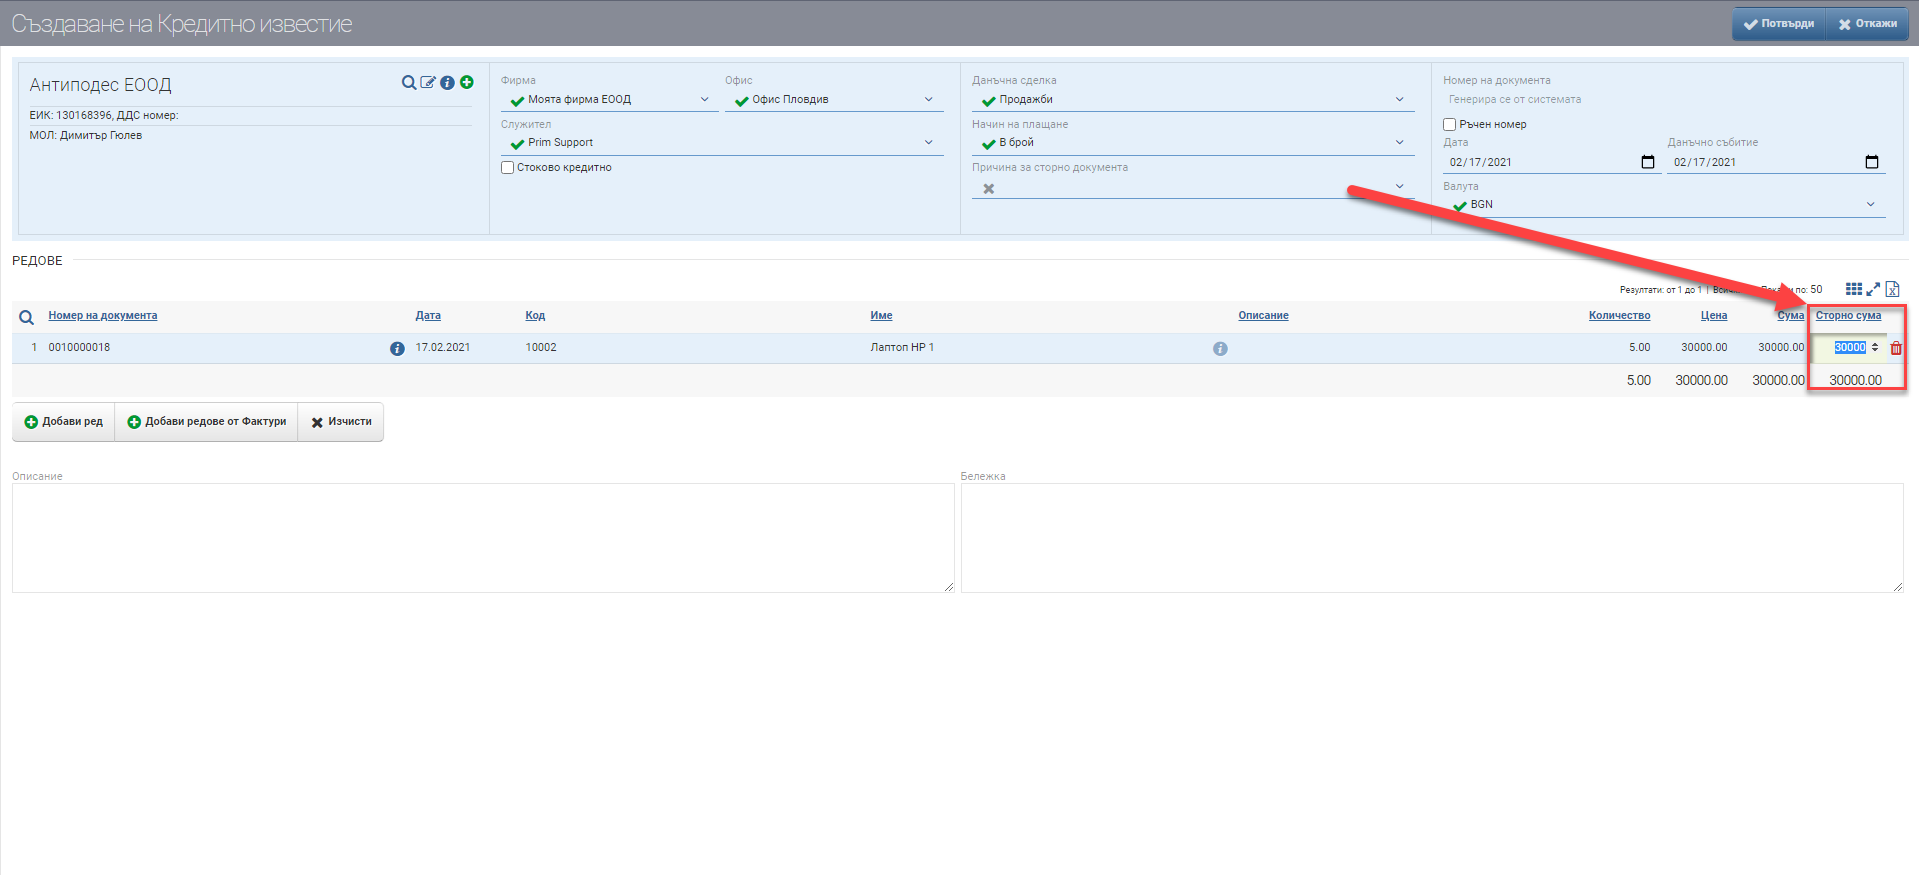Click the Потвърди confirm button
The height and width of the screenshot is (875, 1919).
pos(1779,23)
